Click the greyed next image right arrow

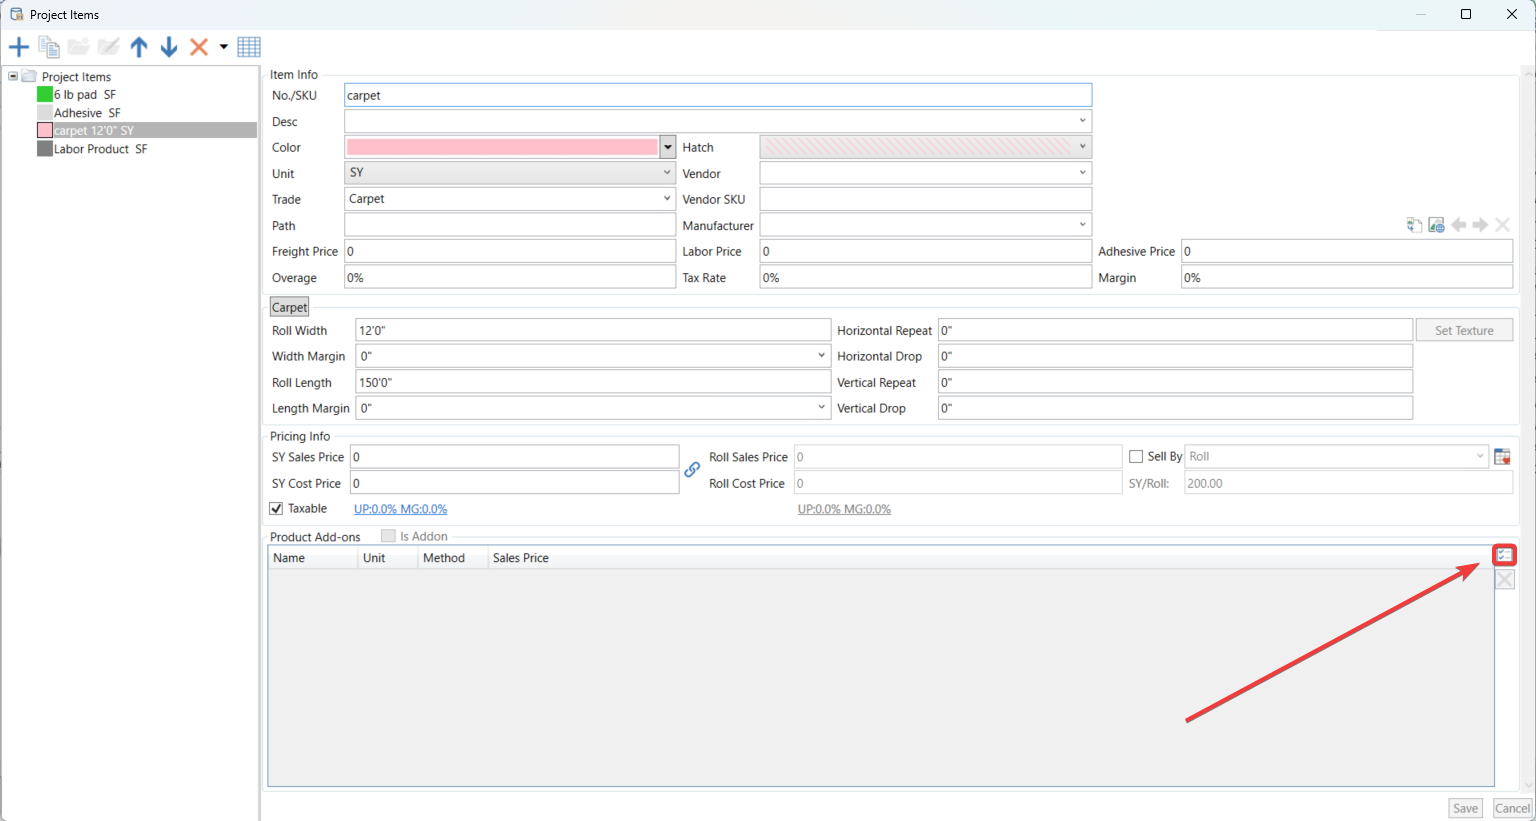1480,225
